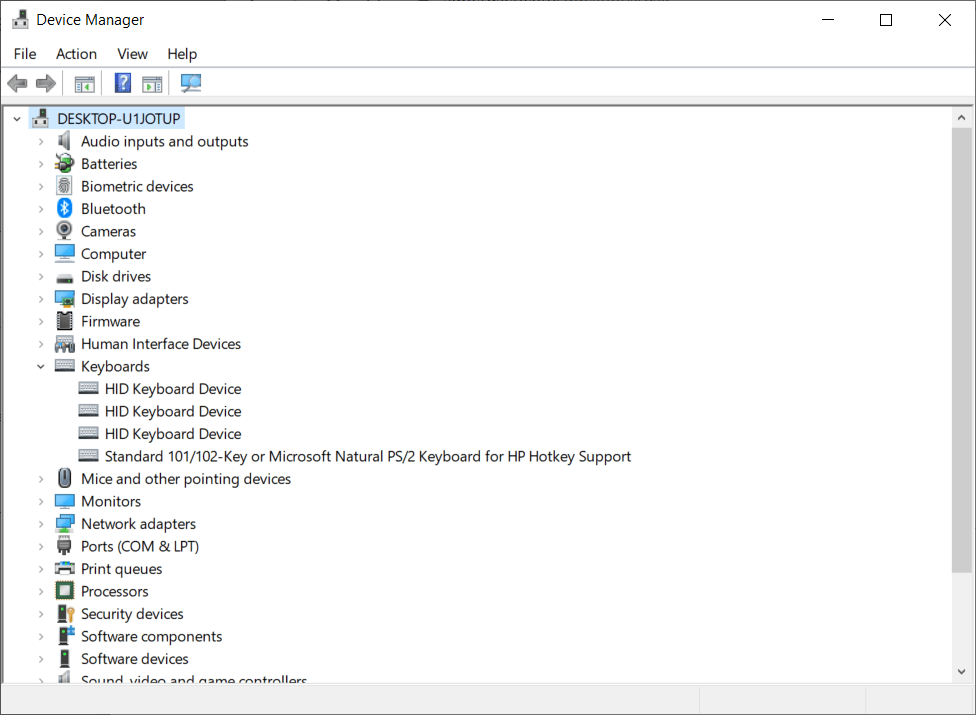Click the Software components icon
Image resolution: width=976 pixels, height=715 pixels.
[x=65, y=635]
